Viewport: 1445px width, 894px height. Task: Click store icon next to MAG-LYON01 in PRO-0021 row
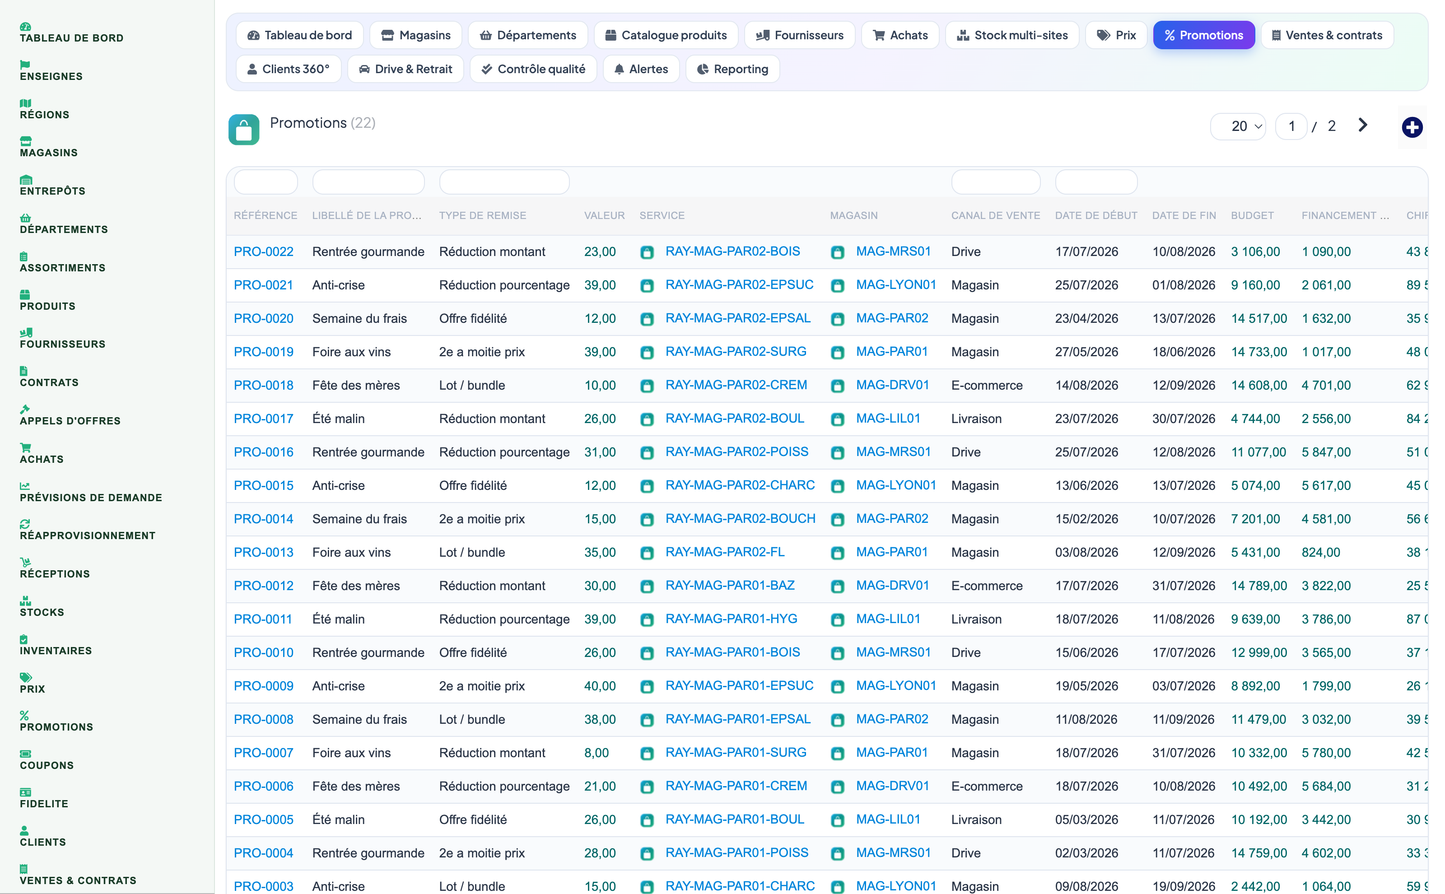point(838,286)
